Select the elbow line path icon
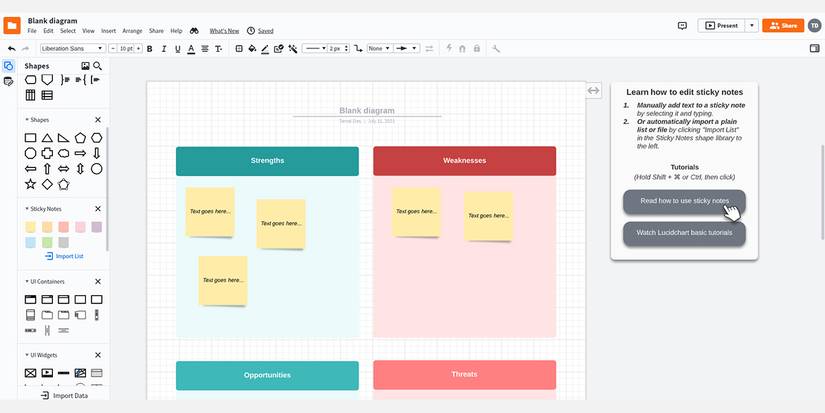 pos(358,48)
